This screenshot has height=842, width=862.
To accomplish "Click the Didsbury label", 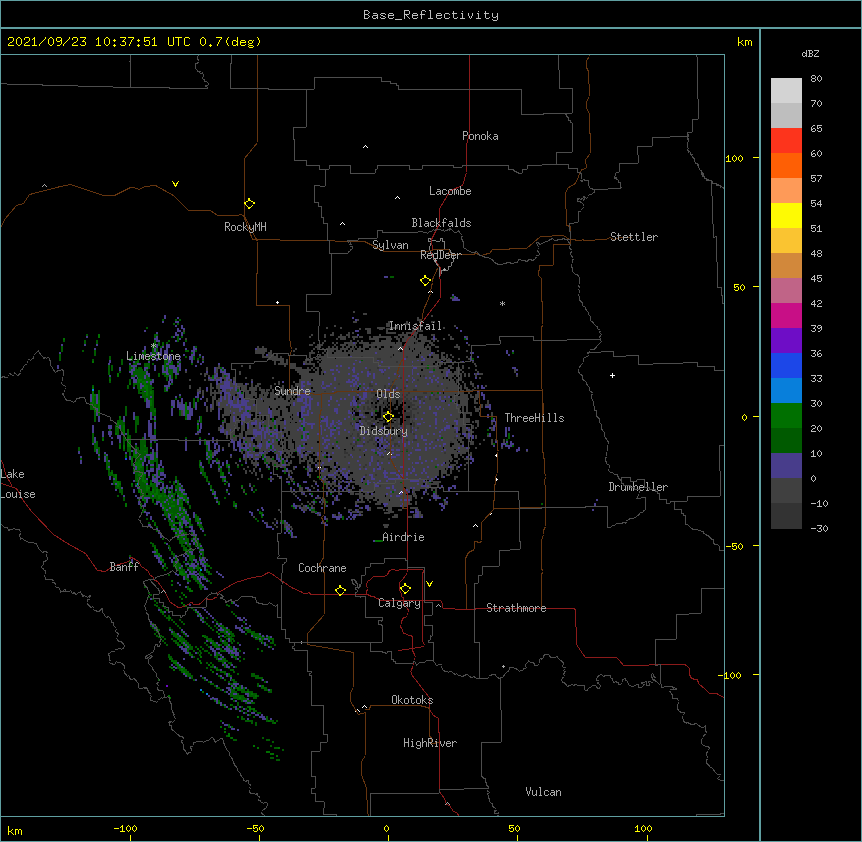I will tap(383, 431).
